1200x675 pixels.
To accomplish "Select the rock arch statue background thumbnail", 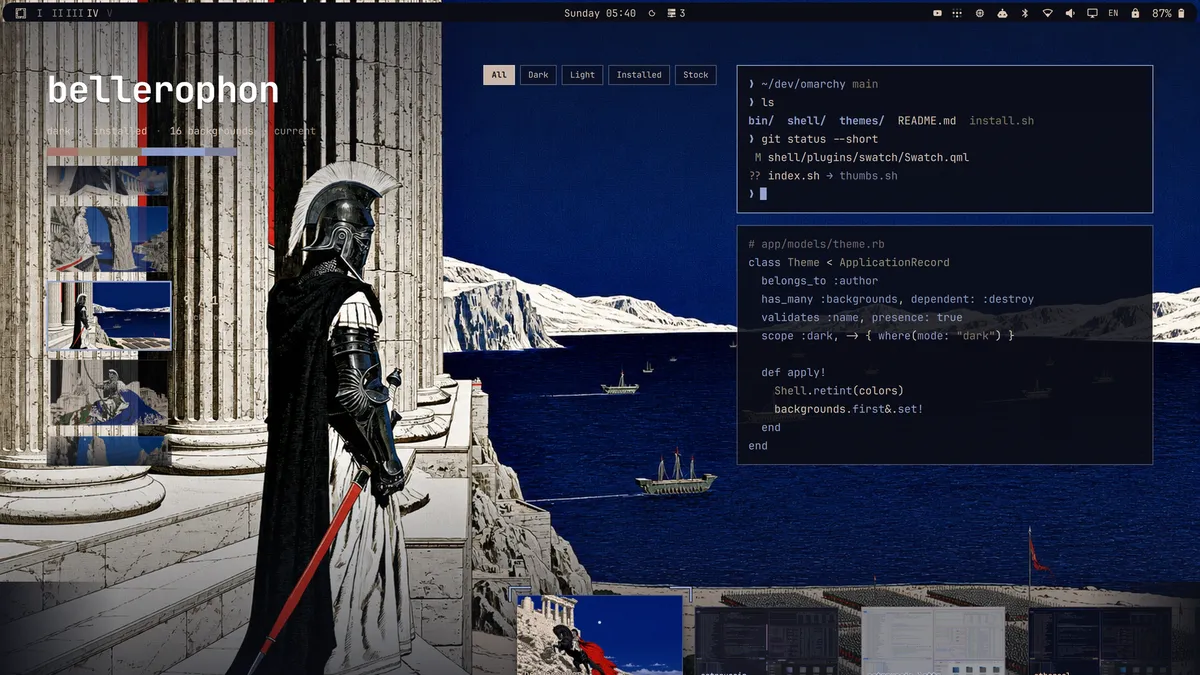I will (107, 239).
